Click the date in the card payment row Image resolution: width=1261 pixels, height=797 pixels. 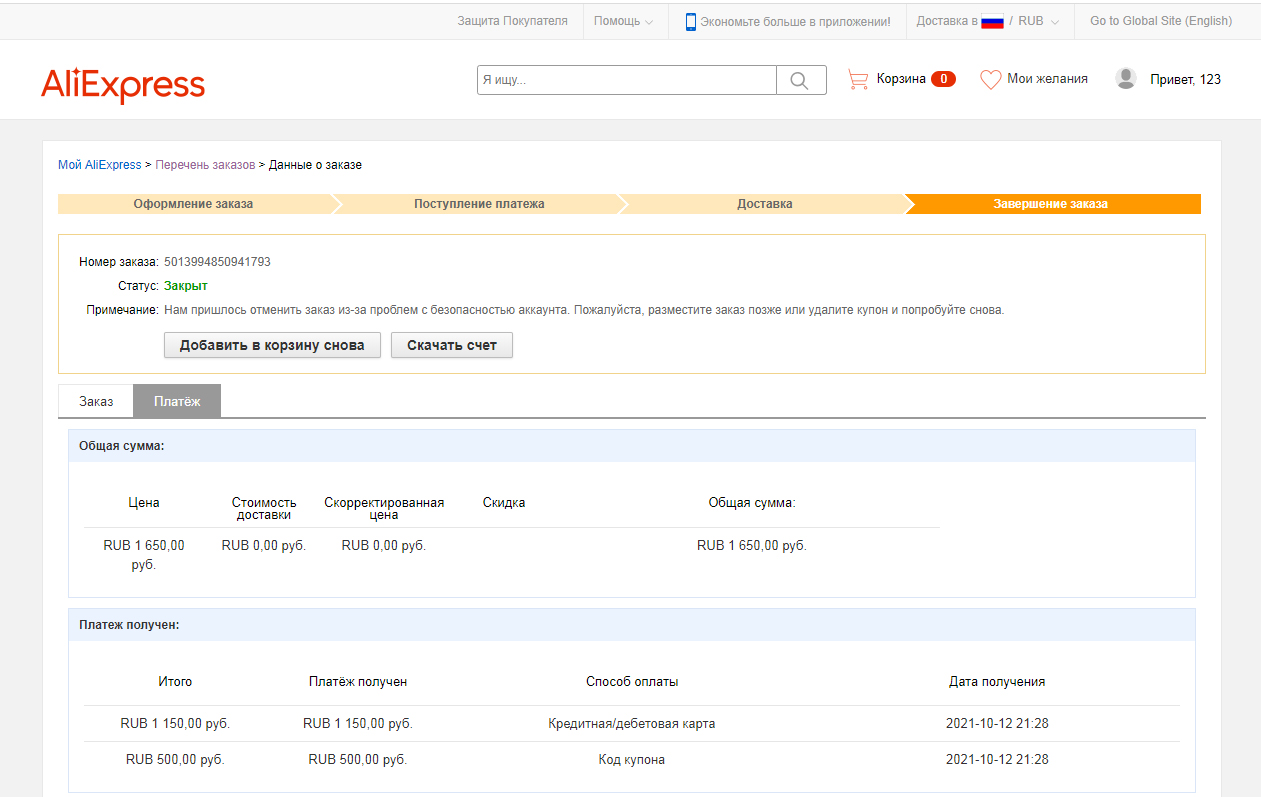997,724
